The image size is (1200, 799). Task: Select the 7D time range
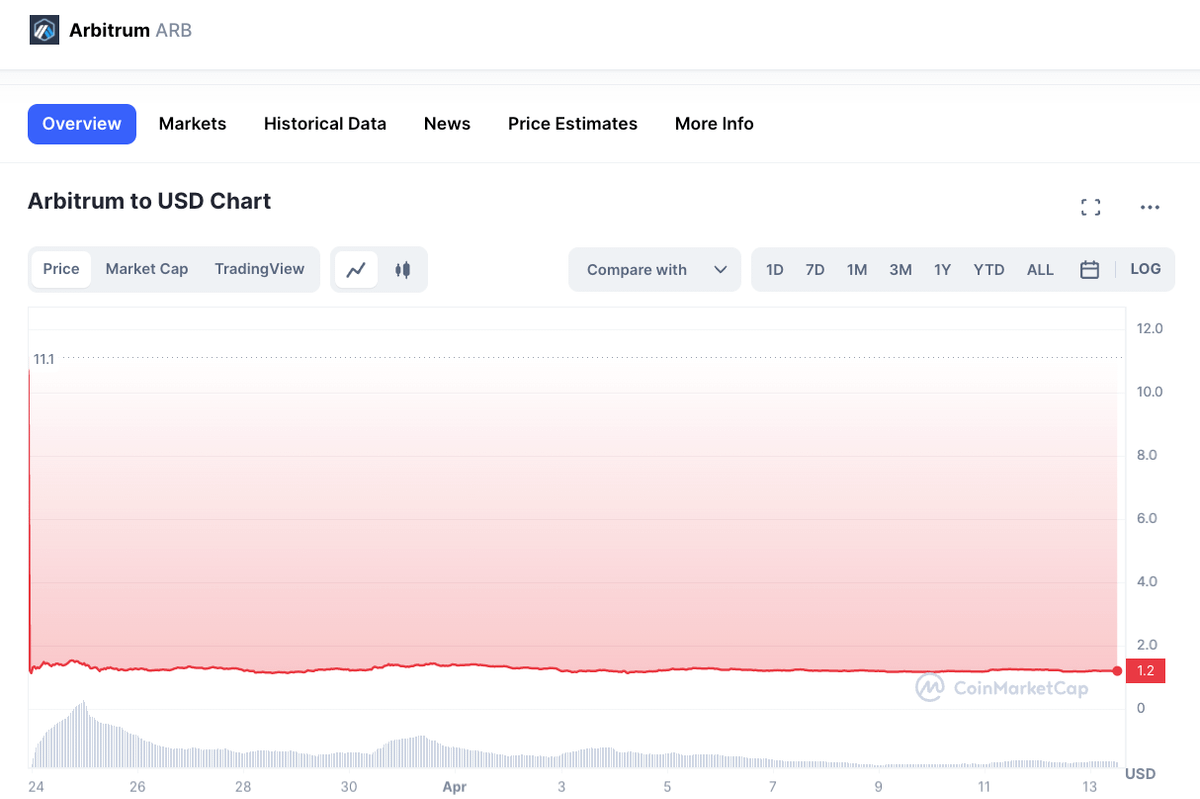[x=815, y=269]
